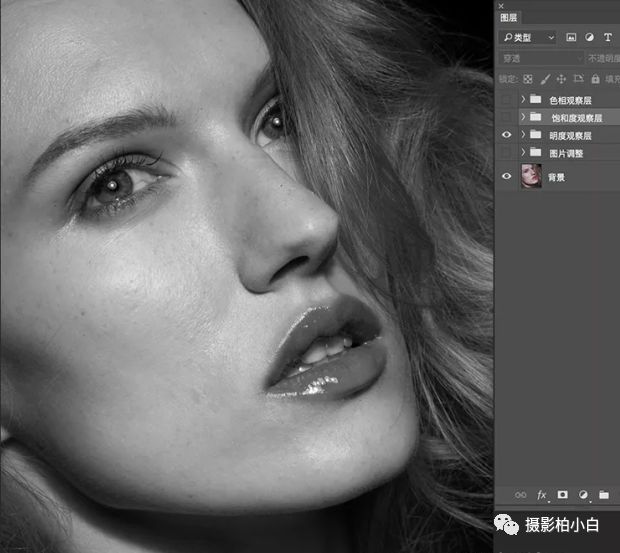This screenshot has height=553, width=620.
Task: Click the lock all padlock icon
Action: pyautogui.click(x=595, y=78)
